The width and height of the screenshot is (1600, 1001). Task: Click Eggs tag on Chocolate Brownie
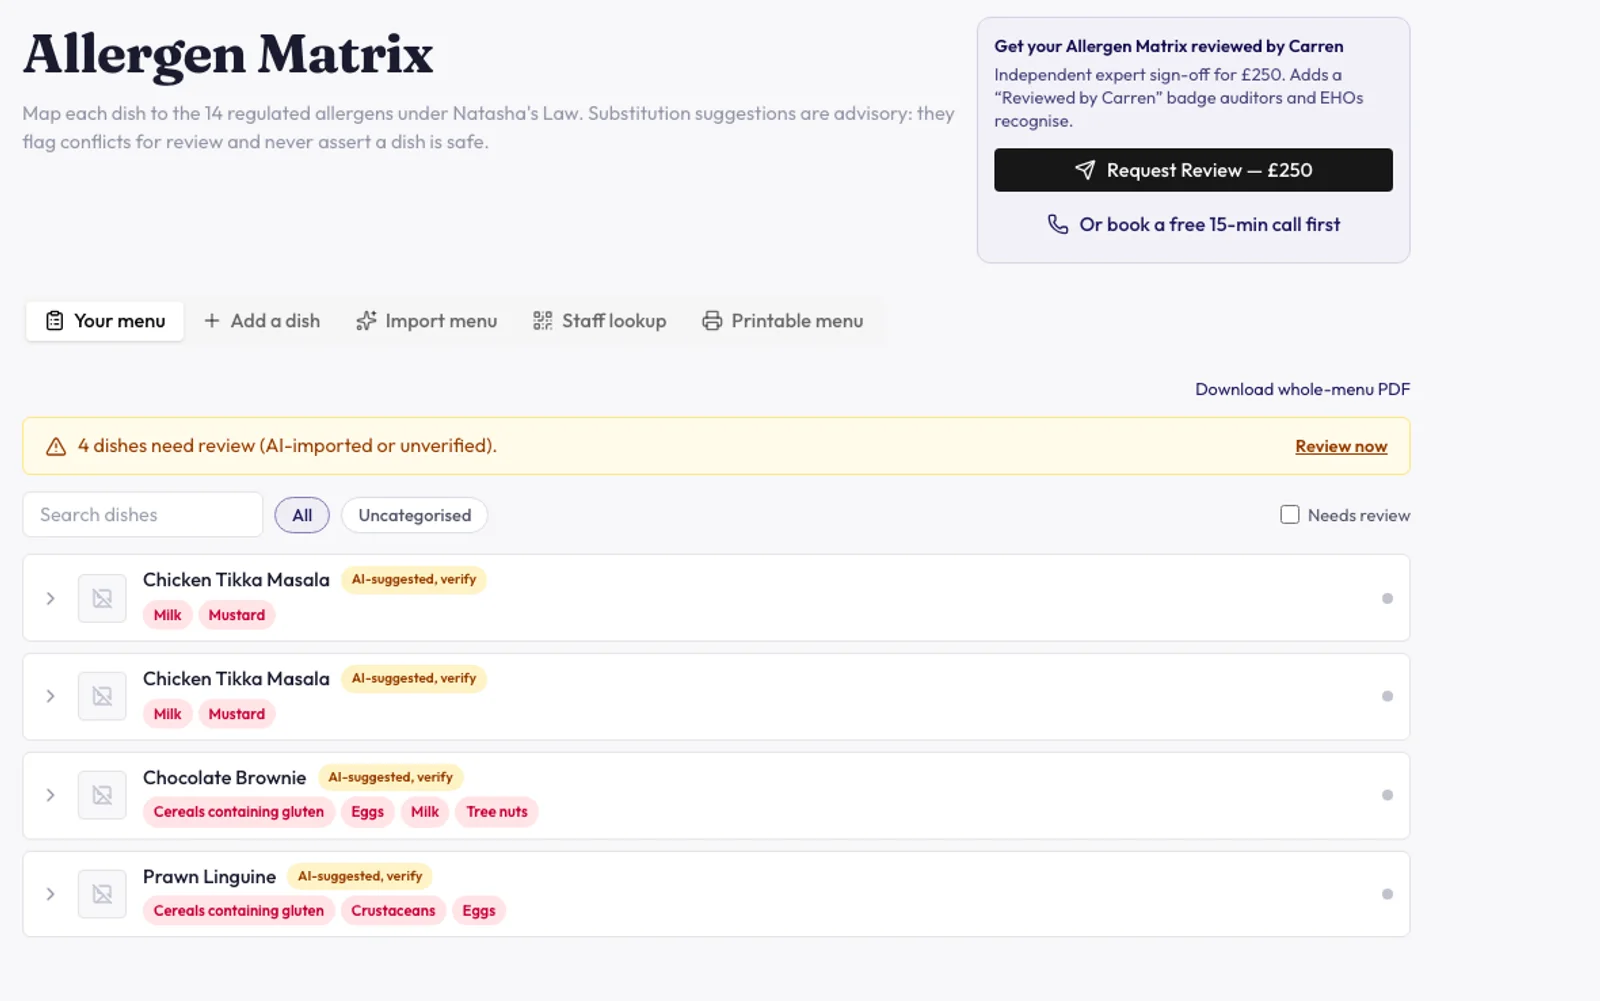point(367,811)
